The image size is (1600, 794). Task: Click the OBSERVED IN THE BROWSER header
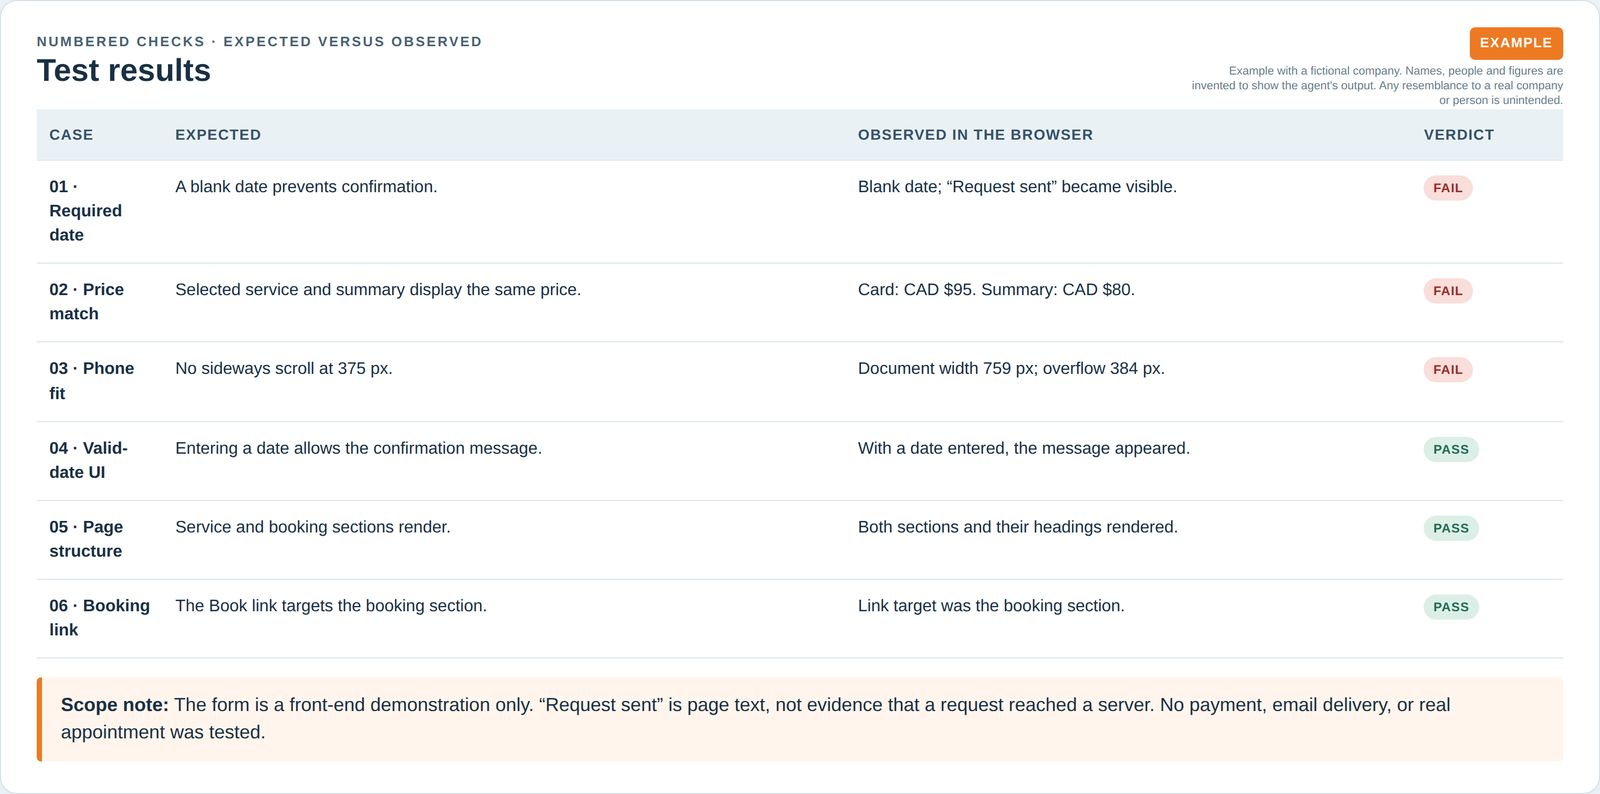point(975,135)
